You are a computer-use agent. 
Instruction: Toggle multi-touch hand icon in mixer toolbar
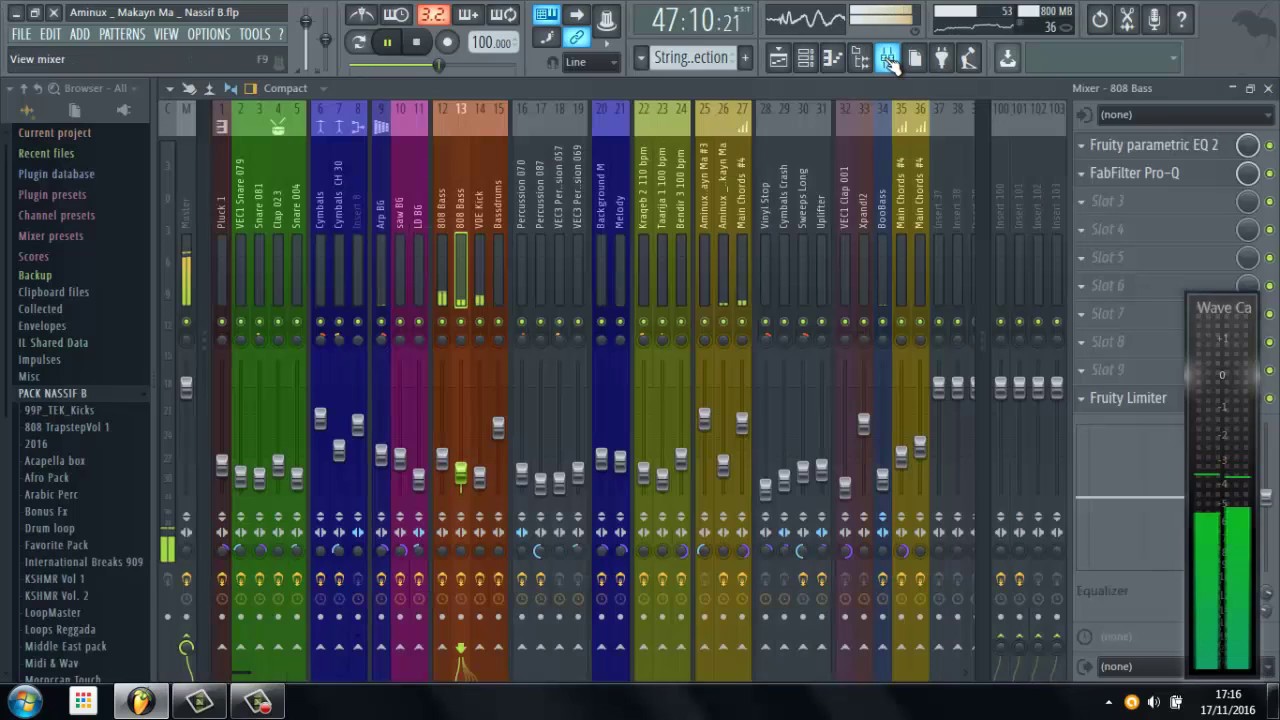189,88
